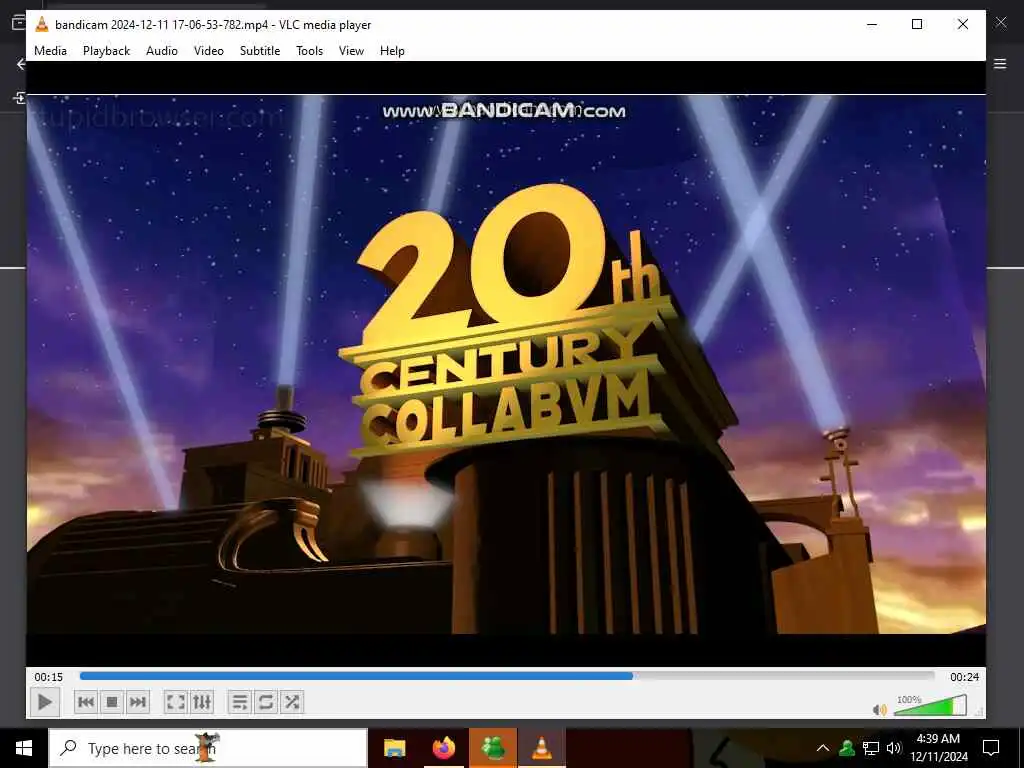This screenshot has height=768, width=1024.
Task: Click the taskbar search box
Action: (x=208, y=748)
